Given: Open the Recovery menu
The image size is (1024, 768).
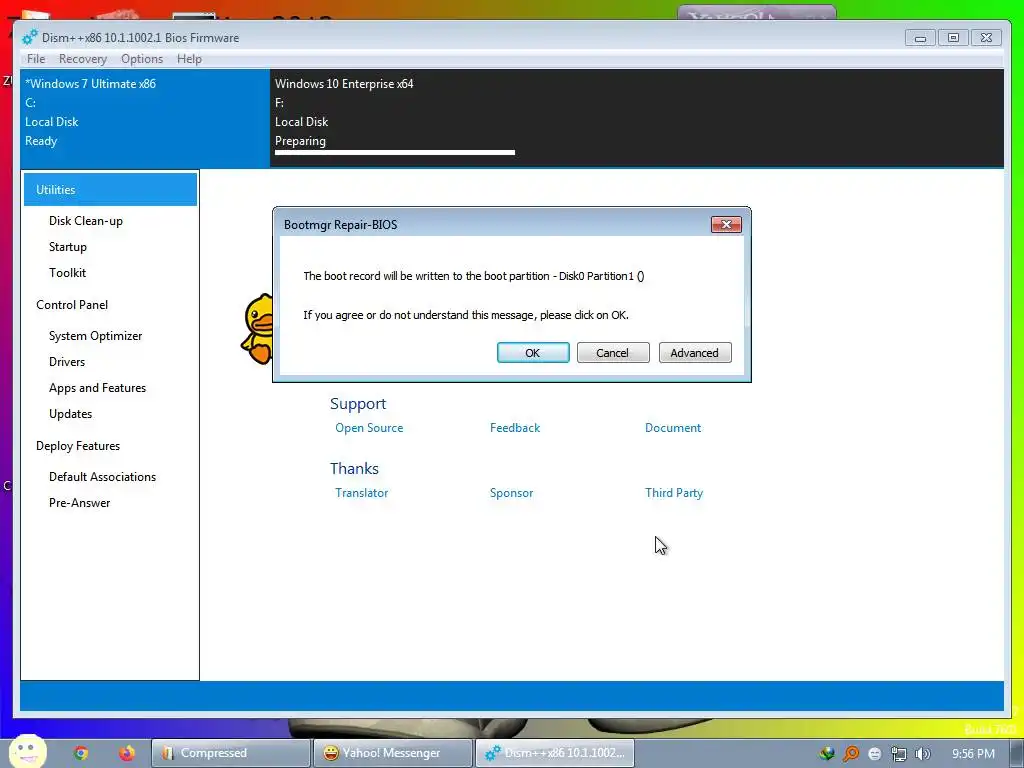Looking at the screenshot, I should click(x=83, y=59).
